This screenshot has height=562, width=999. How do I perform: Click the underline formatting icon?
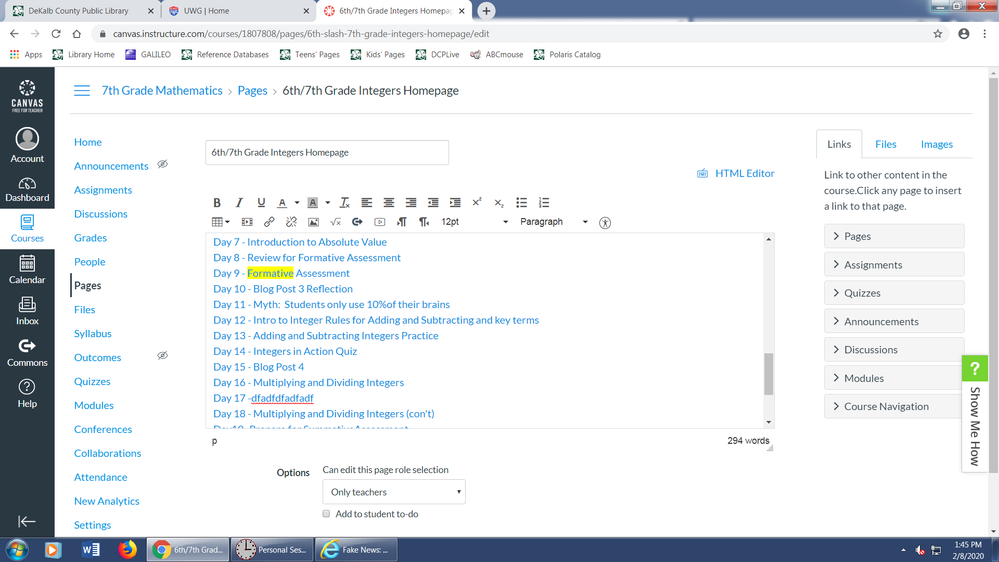tap(261, 203)
